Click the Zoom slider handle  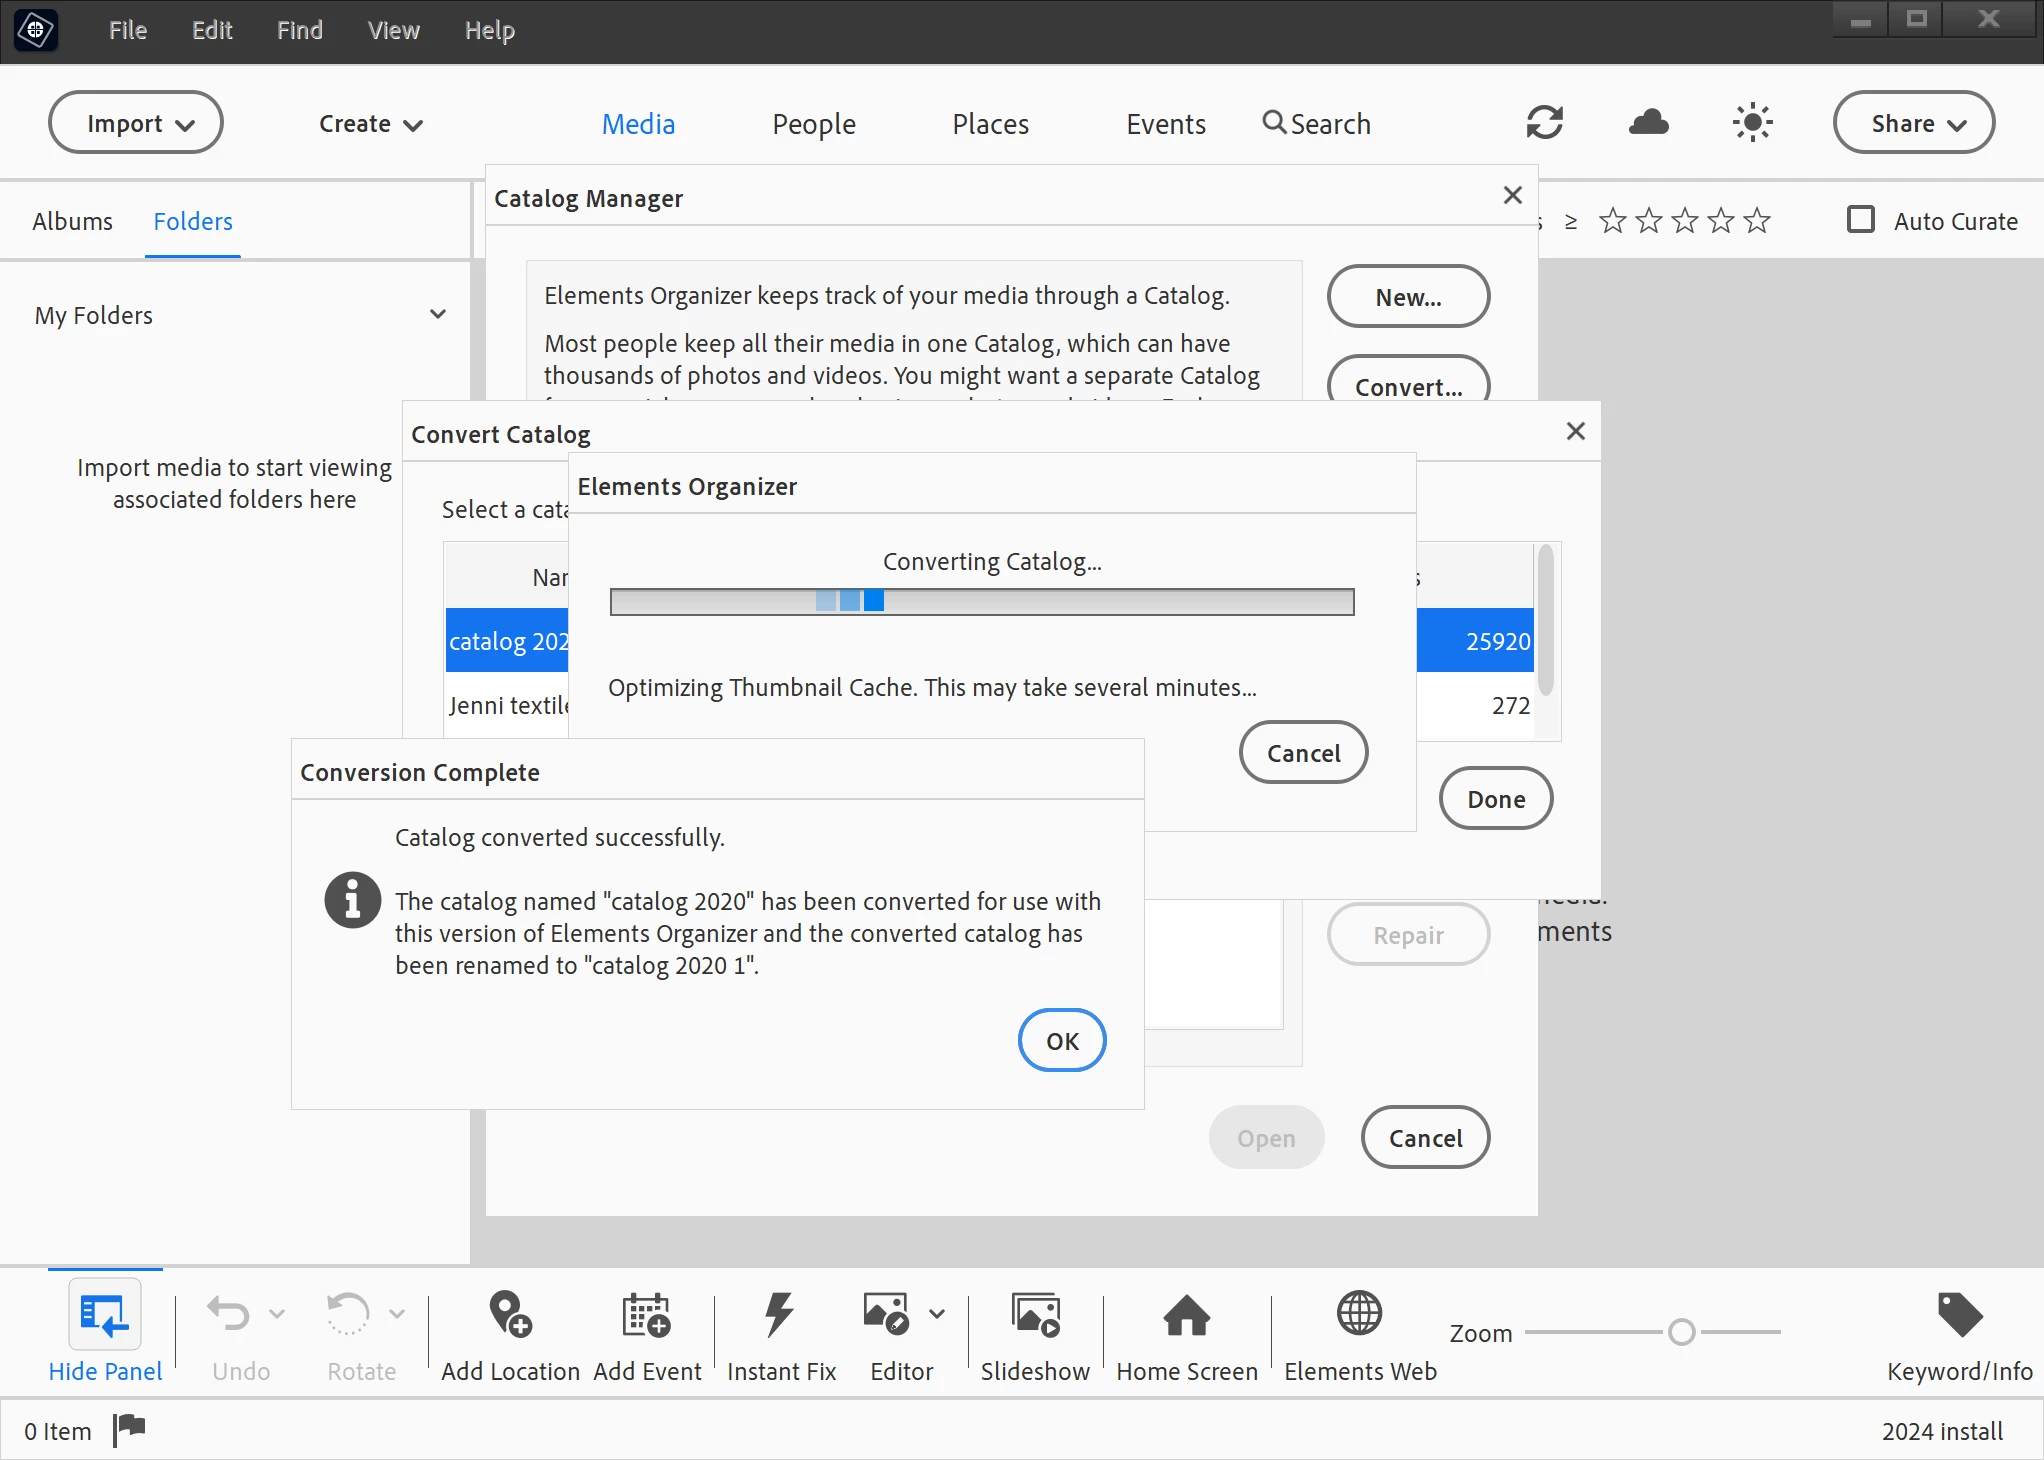(1681, 1332)
